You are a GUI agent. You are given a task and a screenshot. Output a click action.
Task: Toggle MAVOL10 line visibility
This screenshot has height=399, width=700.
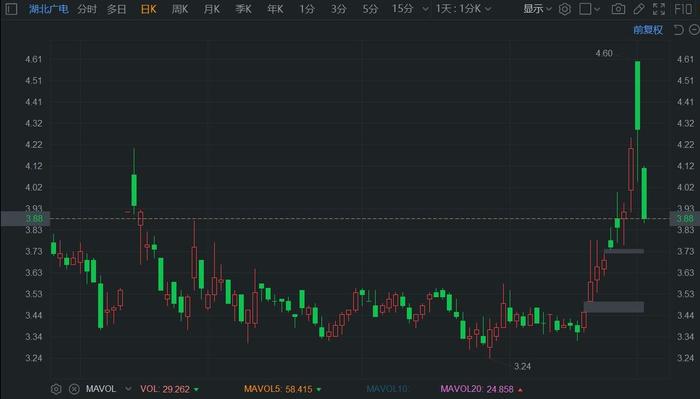(387, 389)
